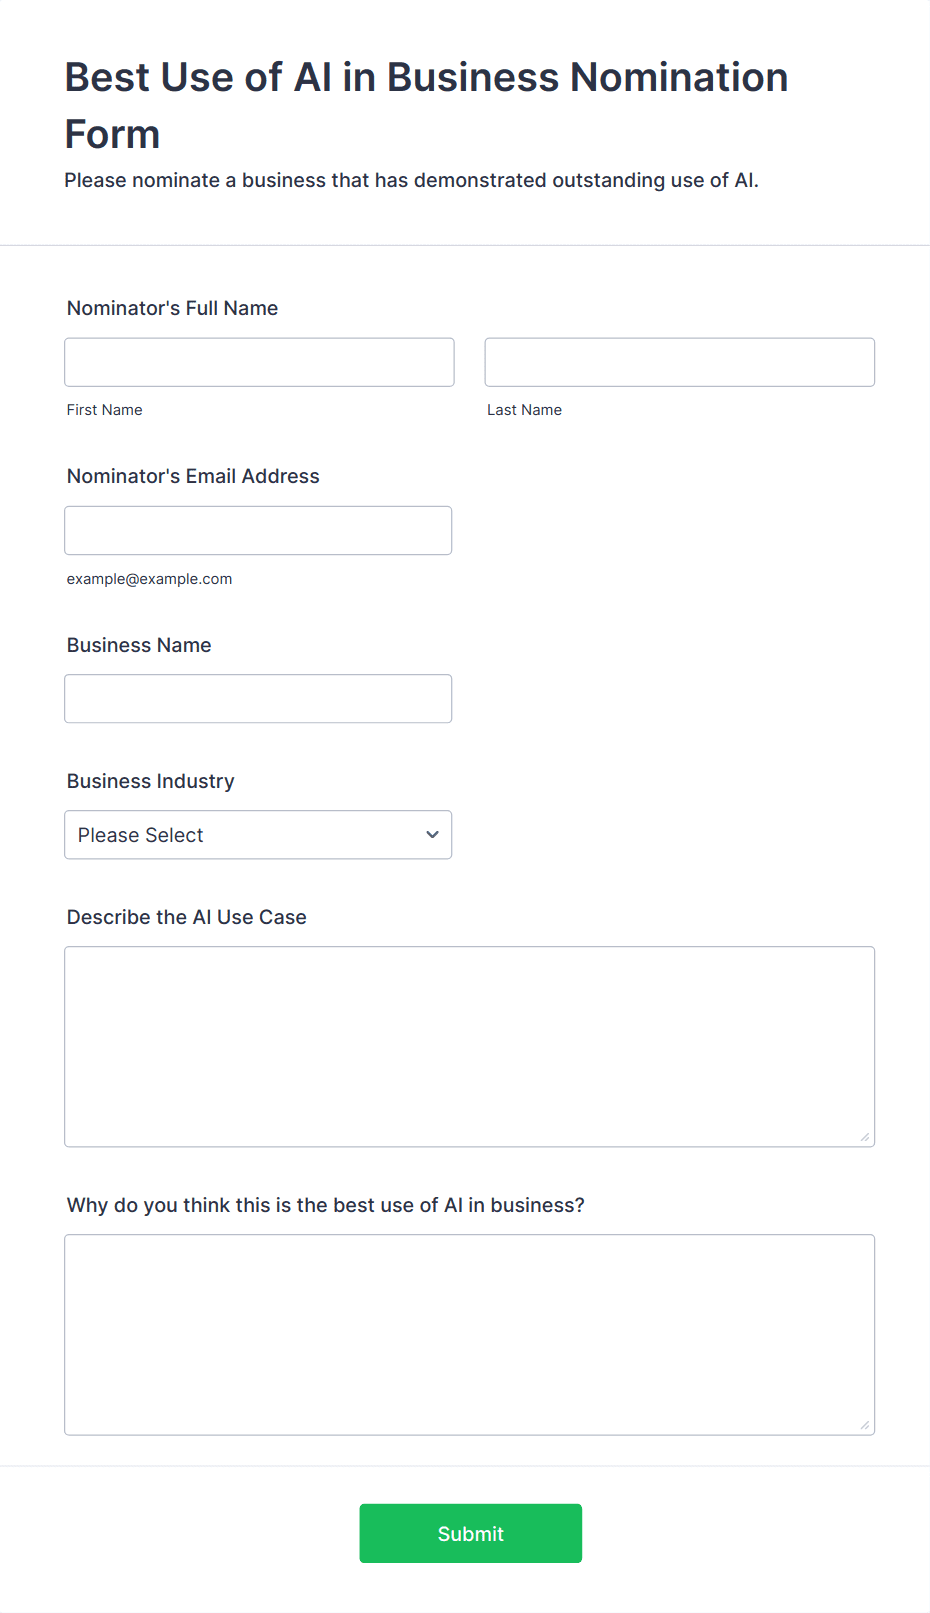Click resize handle of the last textarea
The height and width of the screenshot is (1613, 930).
(865, 1425)
